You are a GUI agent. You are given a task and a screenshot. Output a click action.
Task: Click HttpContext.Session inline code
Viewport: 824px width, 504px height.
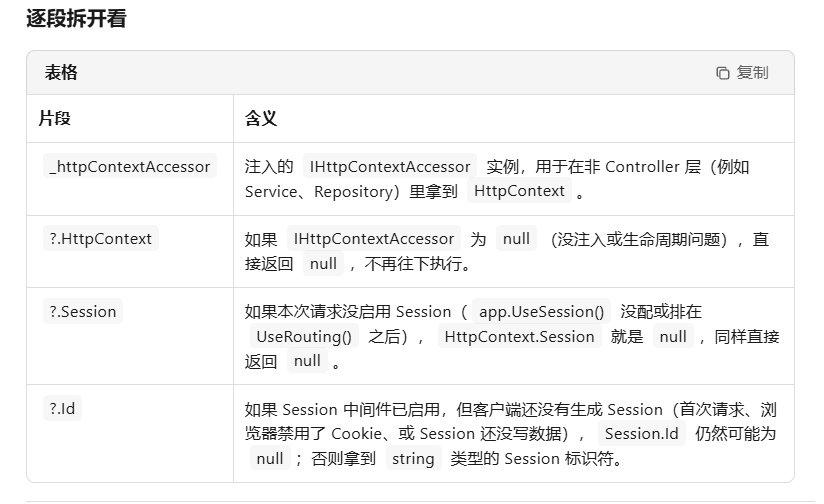519,336
